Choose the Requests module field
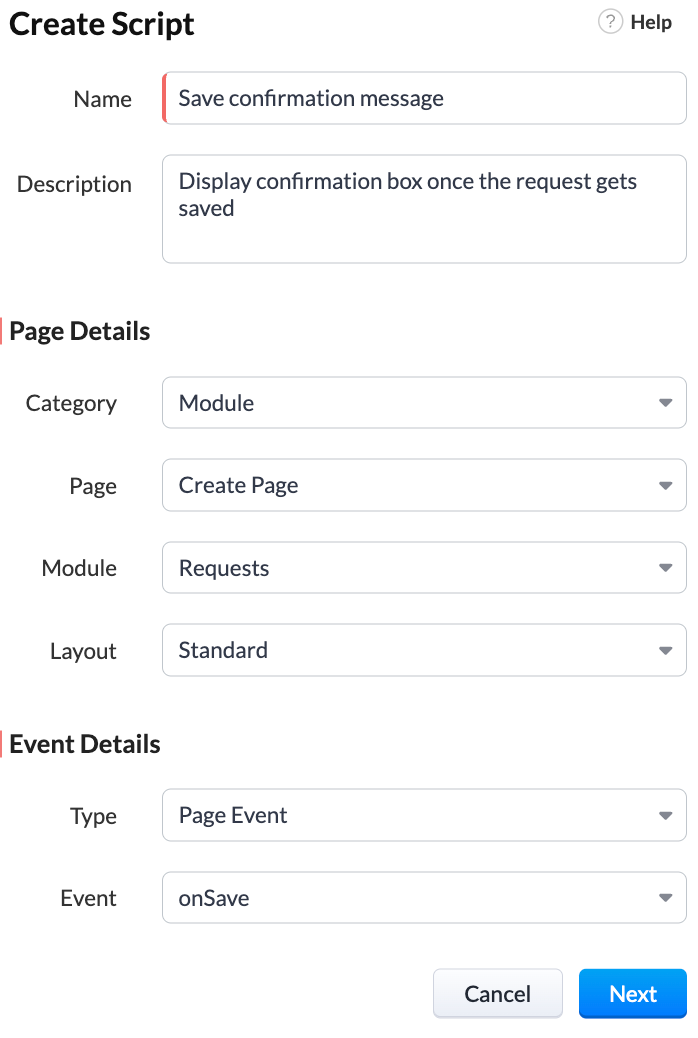Viewport: 698px width, 1038px height. (400, 567)
